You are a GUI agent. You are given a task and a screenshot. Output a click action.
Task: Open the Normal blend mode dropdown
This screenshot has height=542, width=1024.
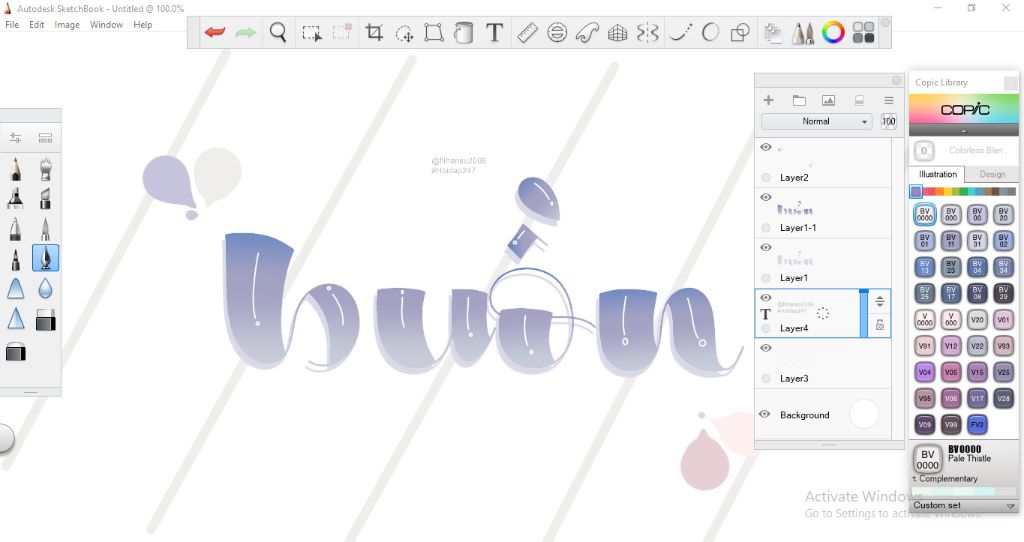pyautogui.click(x=816, y=121)
